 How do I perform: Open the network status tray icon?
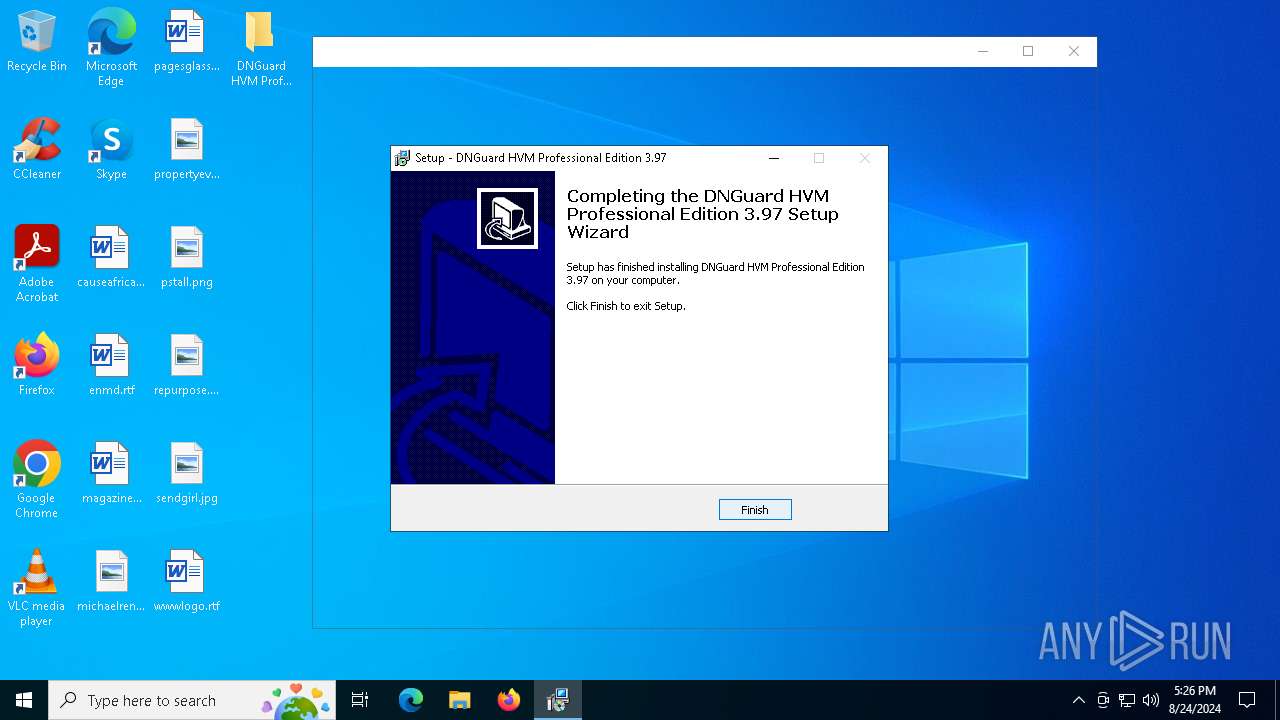click(1127, 700)
